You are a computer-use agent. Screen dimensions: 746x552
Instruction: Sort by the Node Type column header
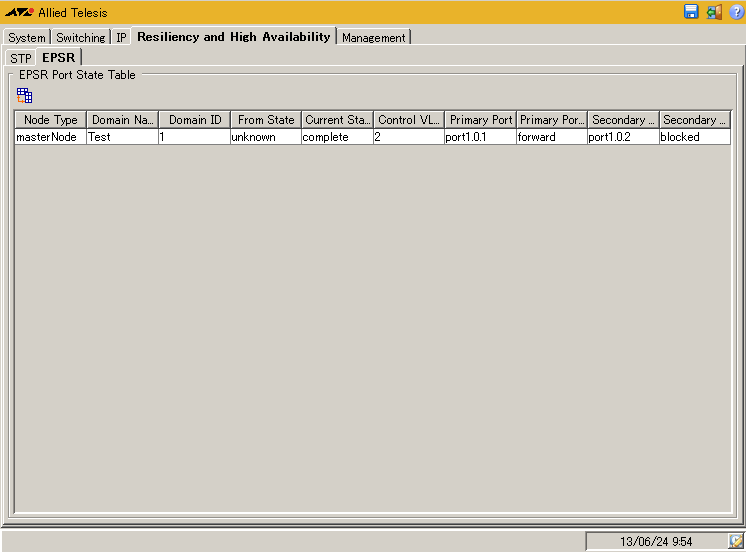[50, 120]
